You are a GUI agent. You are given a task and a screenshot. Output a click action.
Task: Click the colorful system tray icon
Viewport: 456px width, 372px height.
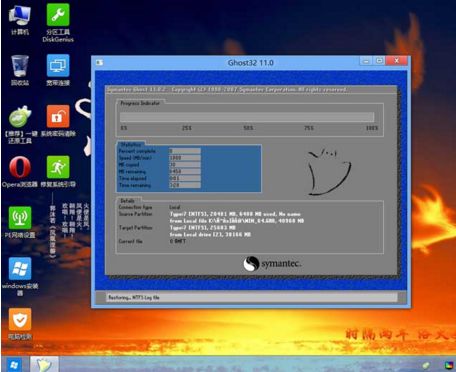click(x=449, y=366)
